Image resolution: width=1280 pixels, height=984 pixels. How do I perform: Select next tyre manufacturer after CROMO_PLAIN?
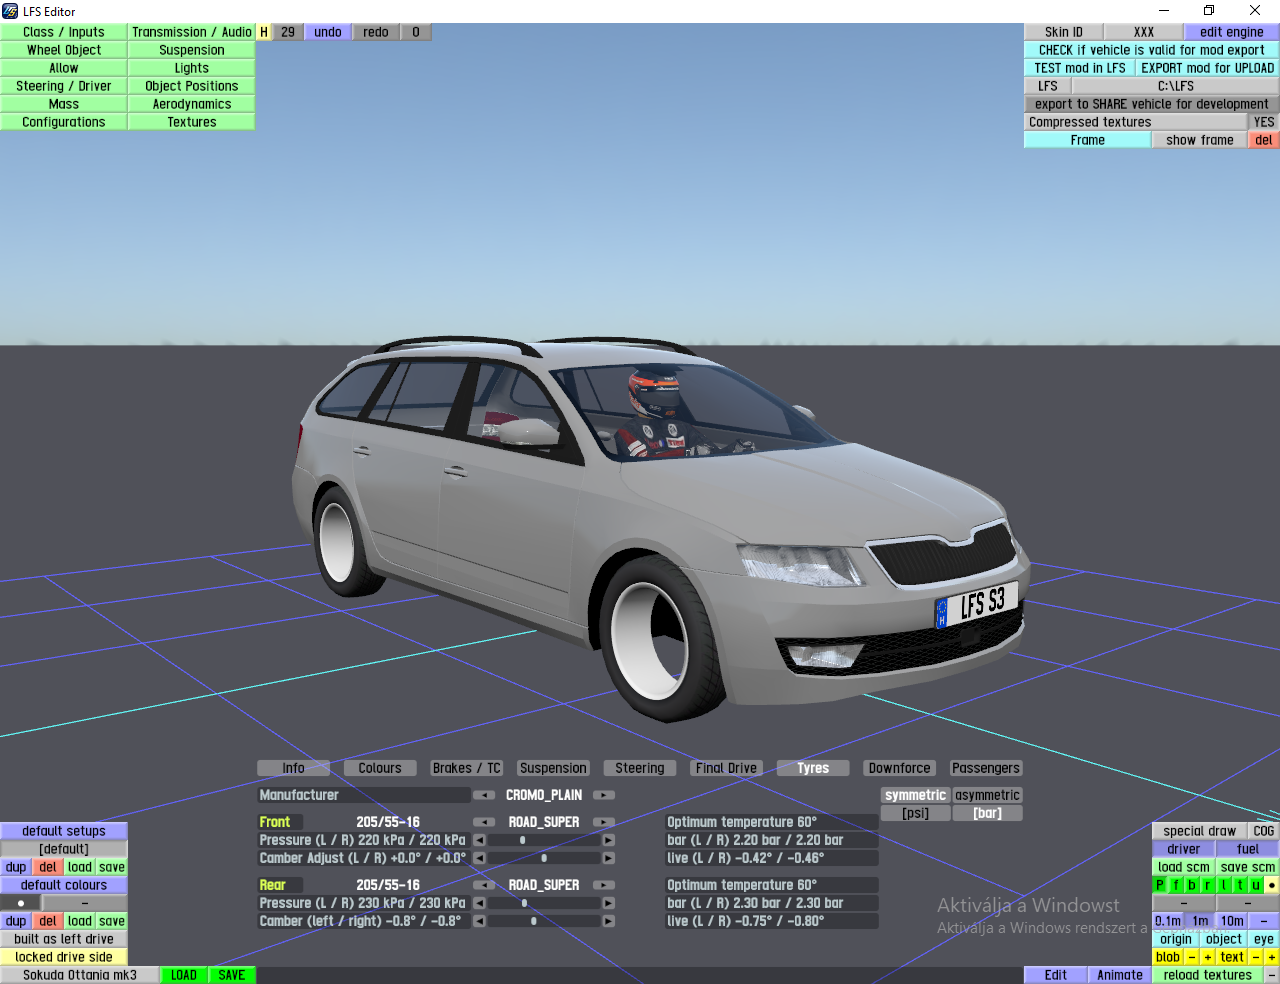coord(604,795)
